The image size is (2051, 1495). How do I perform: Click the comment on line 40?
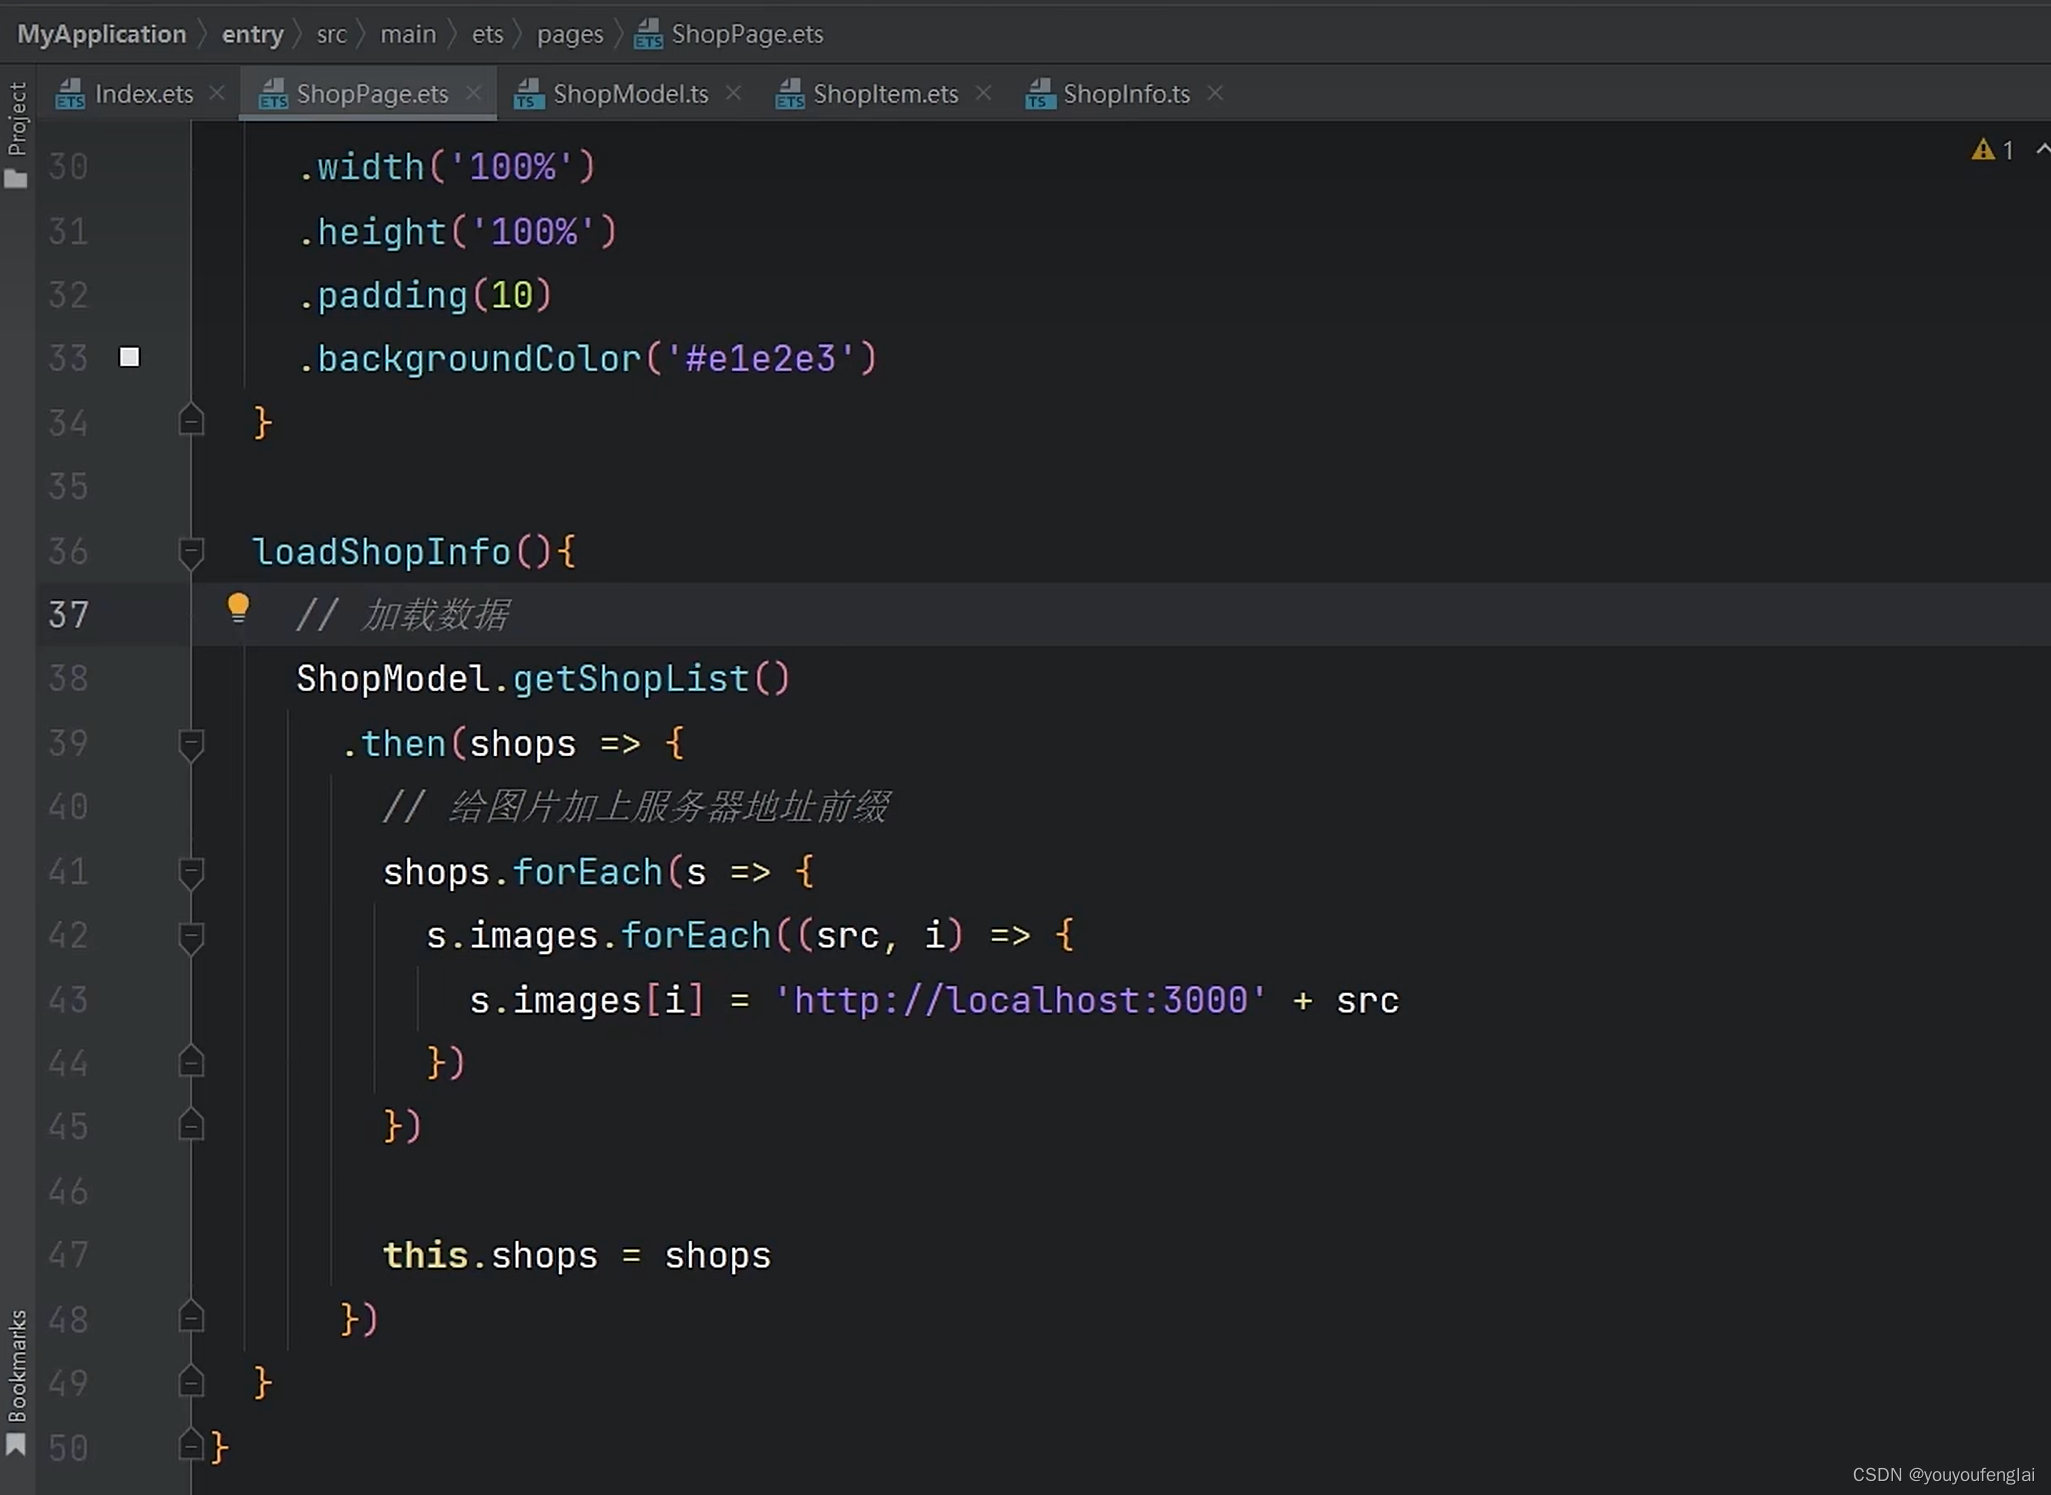636,807
